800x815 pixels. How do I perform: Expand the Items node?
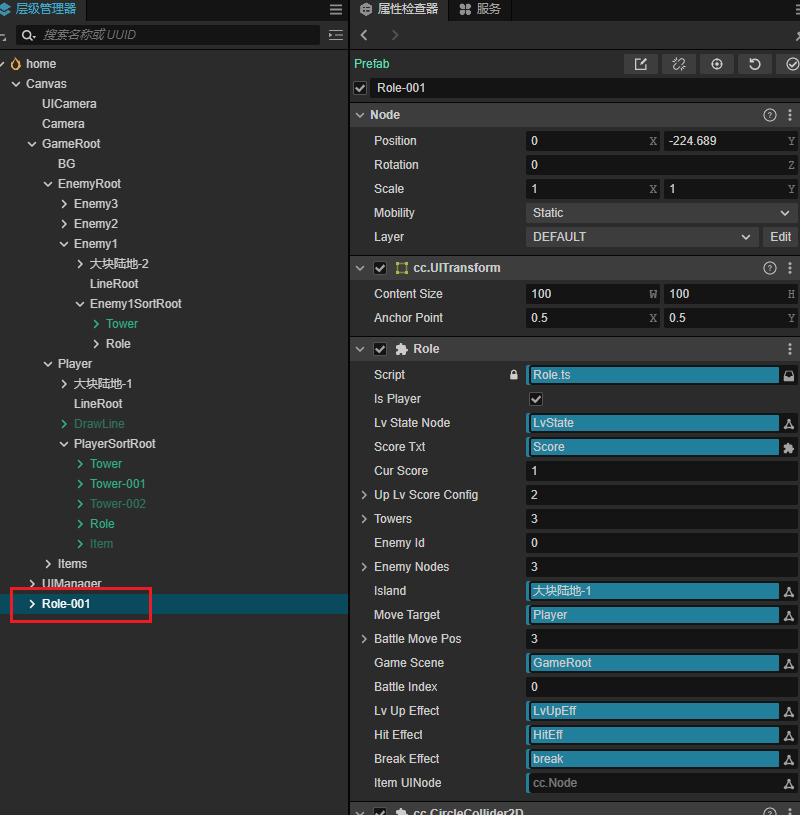point(48,564)
